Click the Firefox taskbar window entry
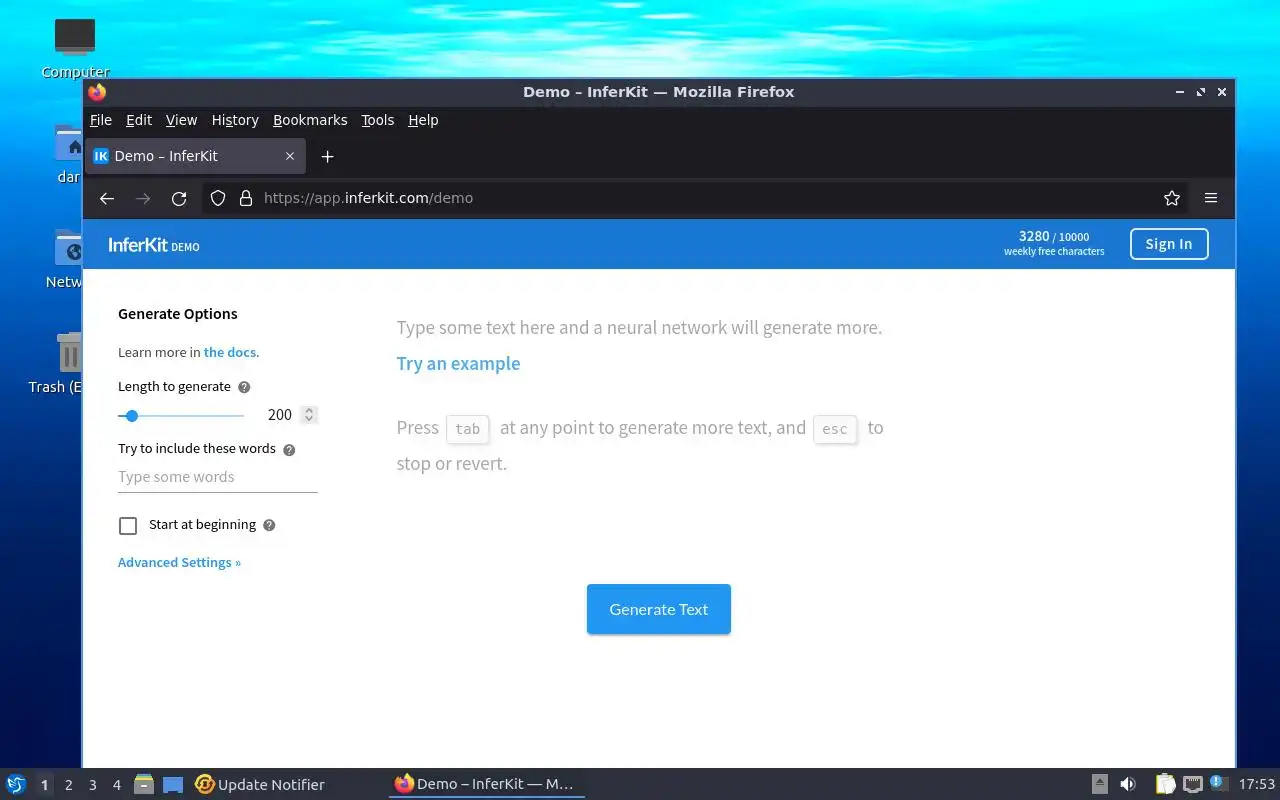 [486, 785]
